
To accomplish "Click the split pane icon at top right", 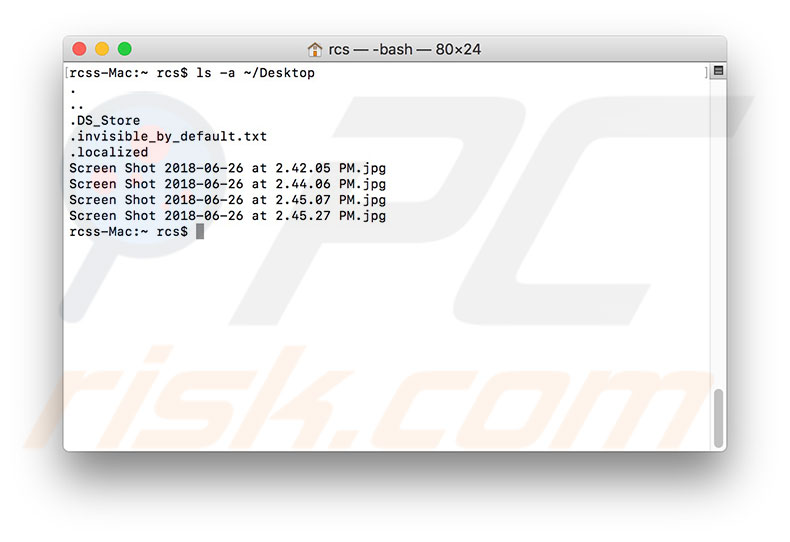I will (x=719, y=71).
